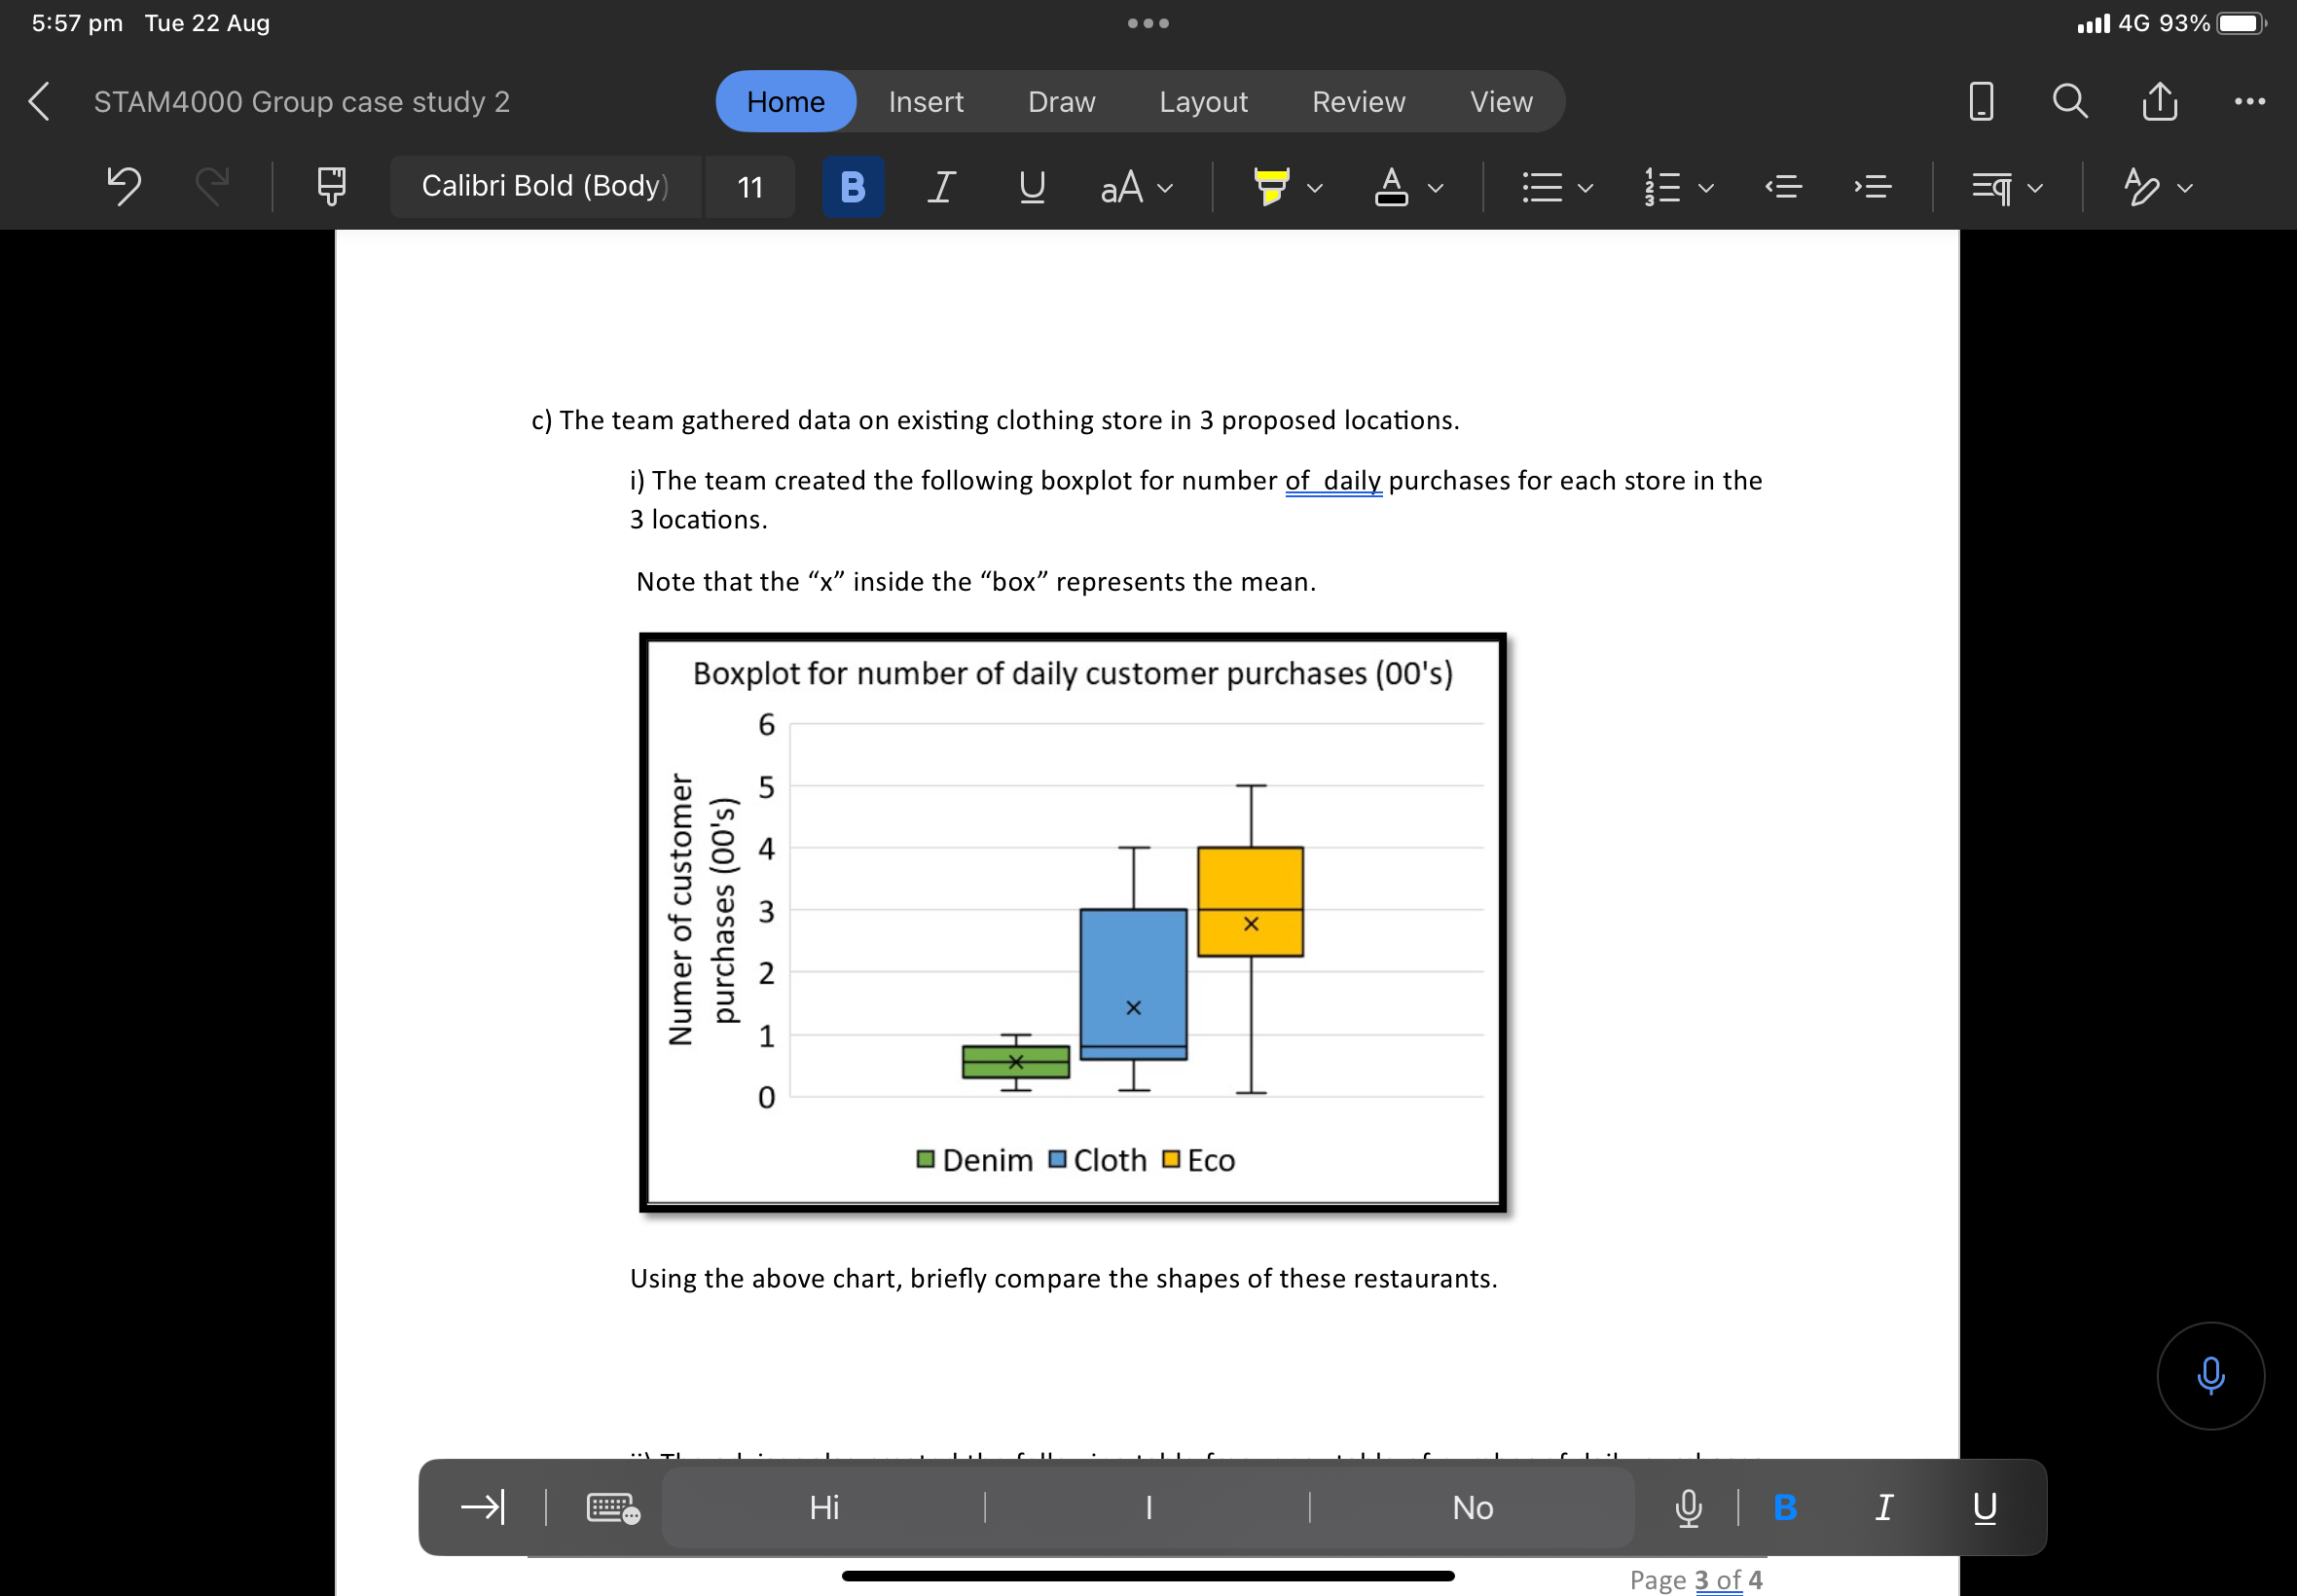Viewport: 2297px width, 1596px height.
Task: Open the bullet list dropdown
Action: tap(1585, 188)
